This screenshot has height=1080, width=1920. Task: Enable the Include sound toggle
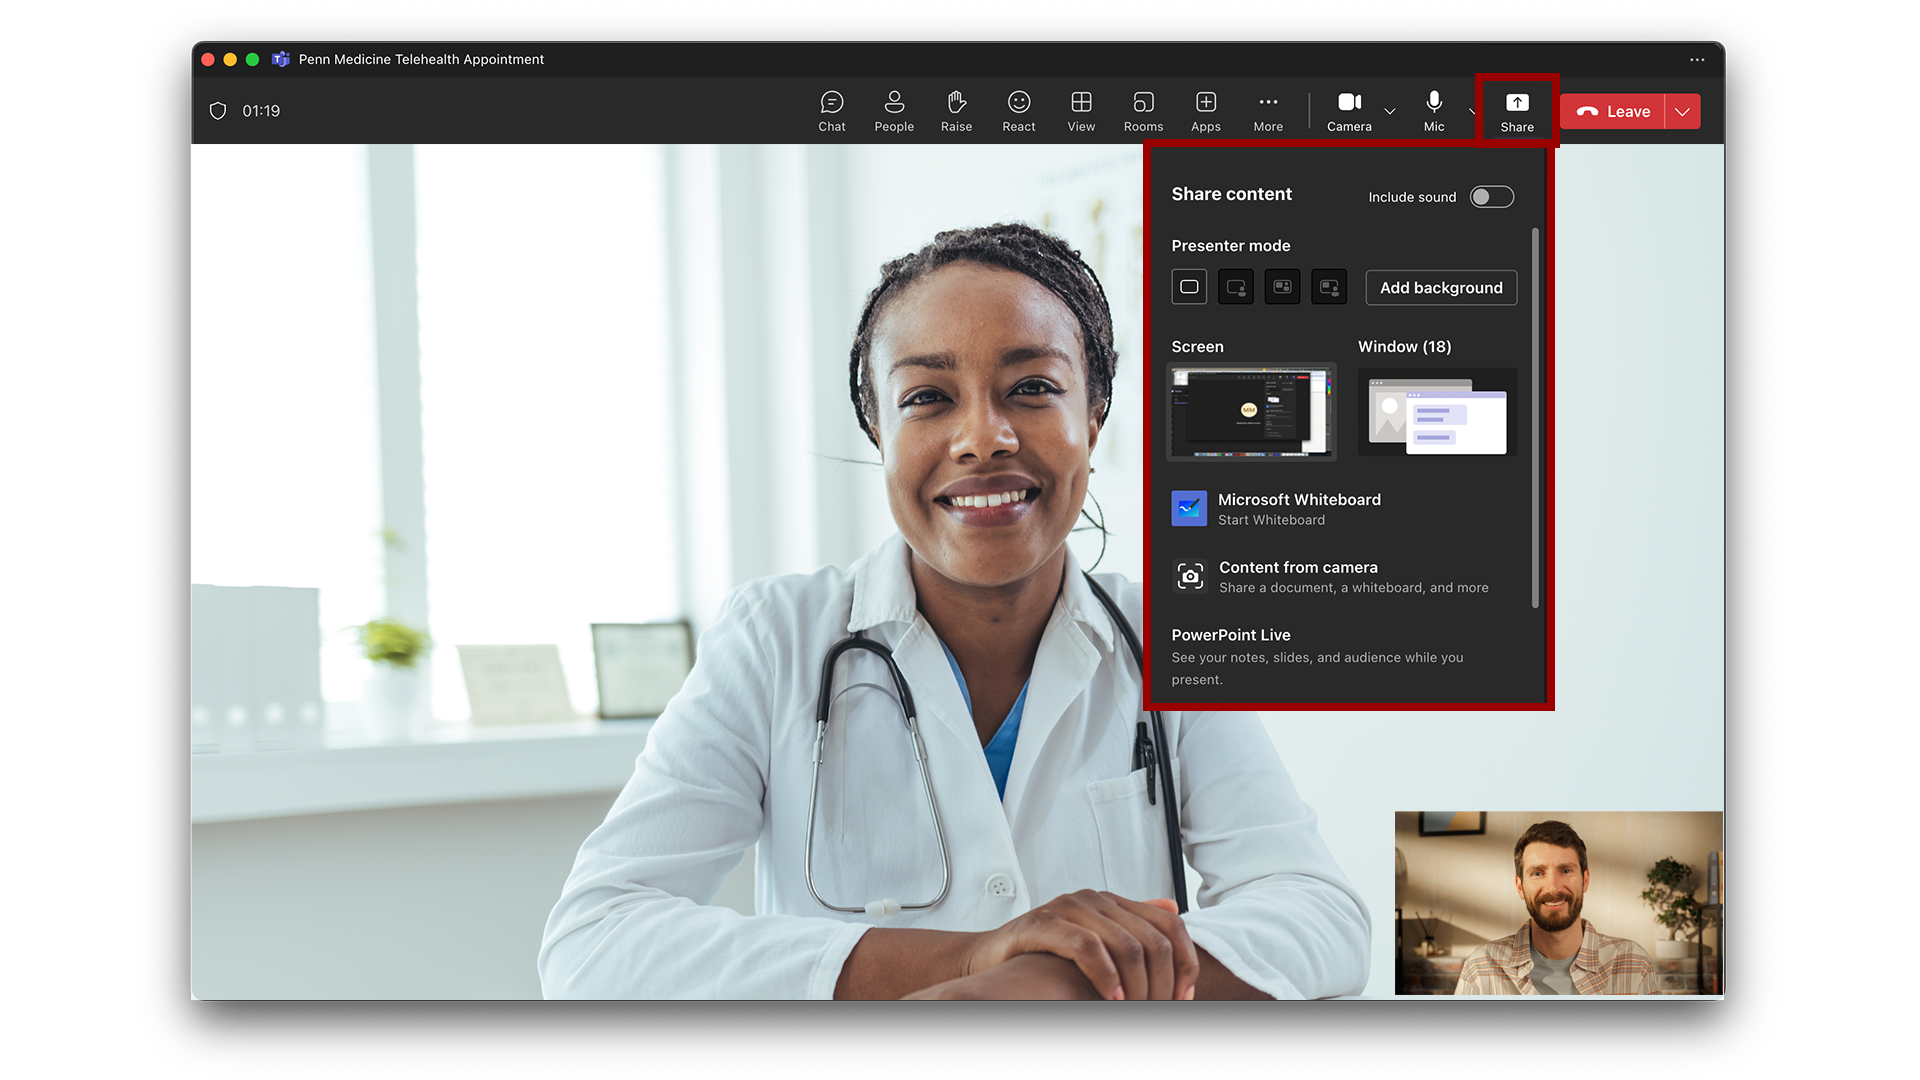[1491, 196]
